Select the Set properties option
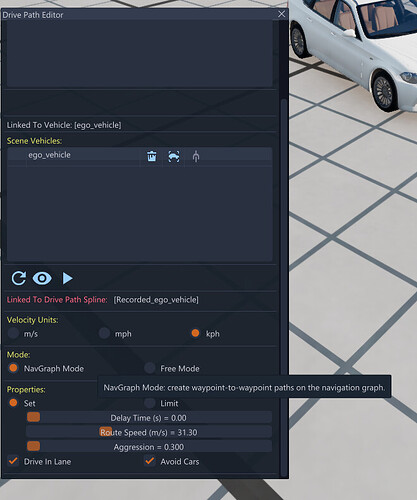Screen dimensions: 417x500 pos(13,403)
